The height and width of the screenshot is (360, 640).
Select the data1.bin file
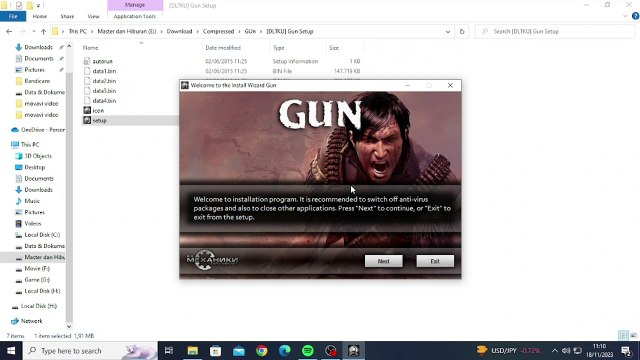[104, 71]
